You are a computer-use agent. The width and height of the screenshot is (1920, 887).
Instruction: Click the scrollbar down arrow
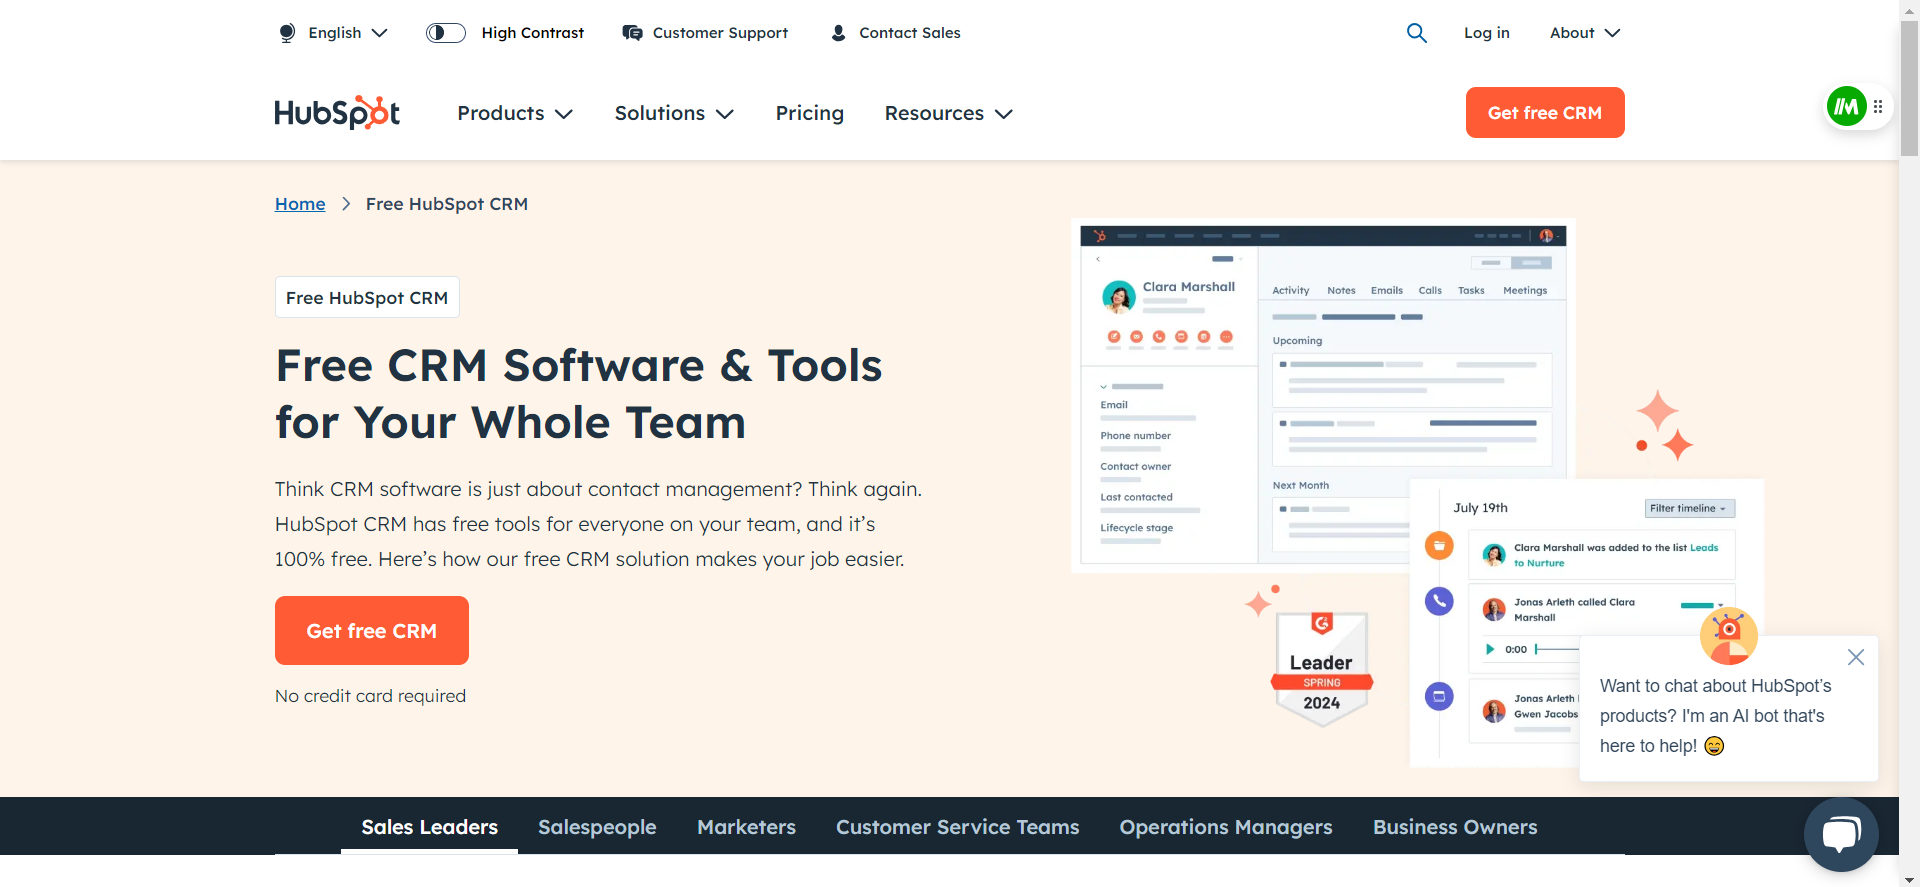point(1909,879)
